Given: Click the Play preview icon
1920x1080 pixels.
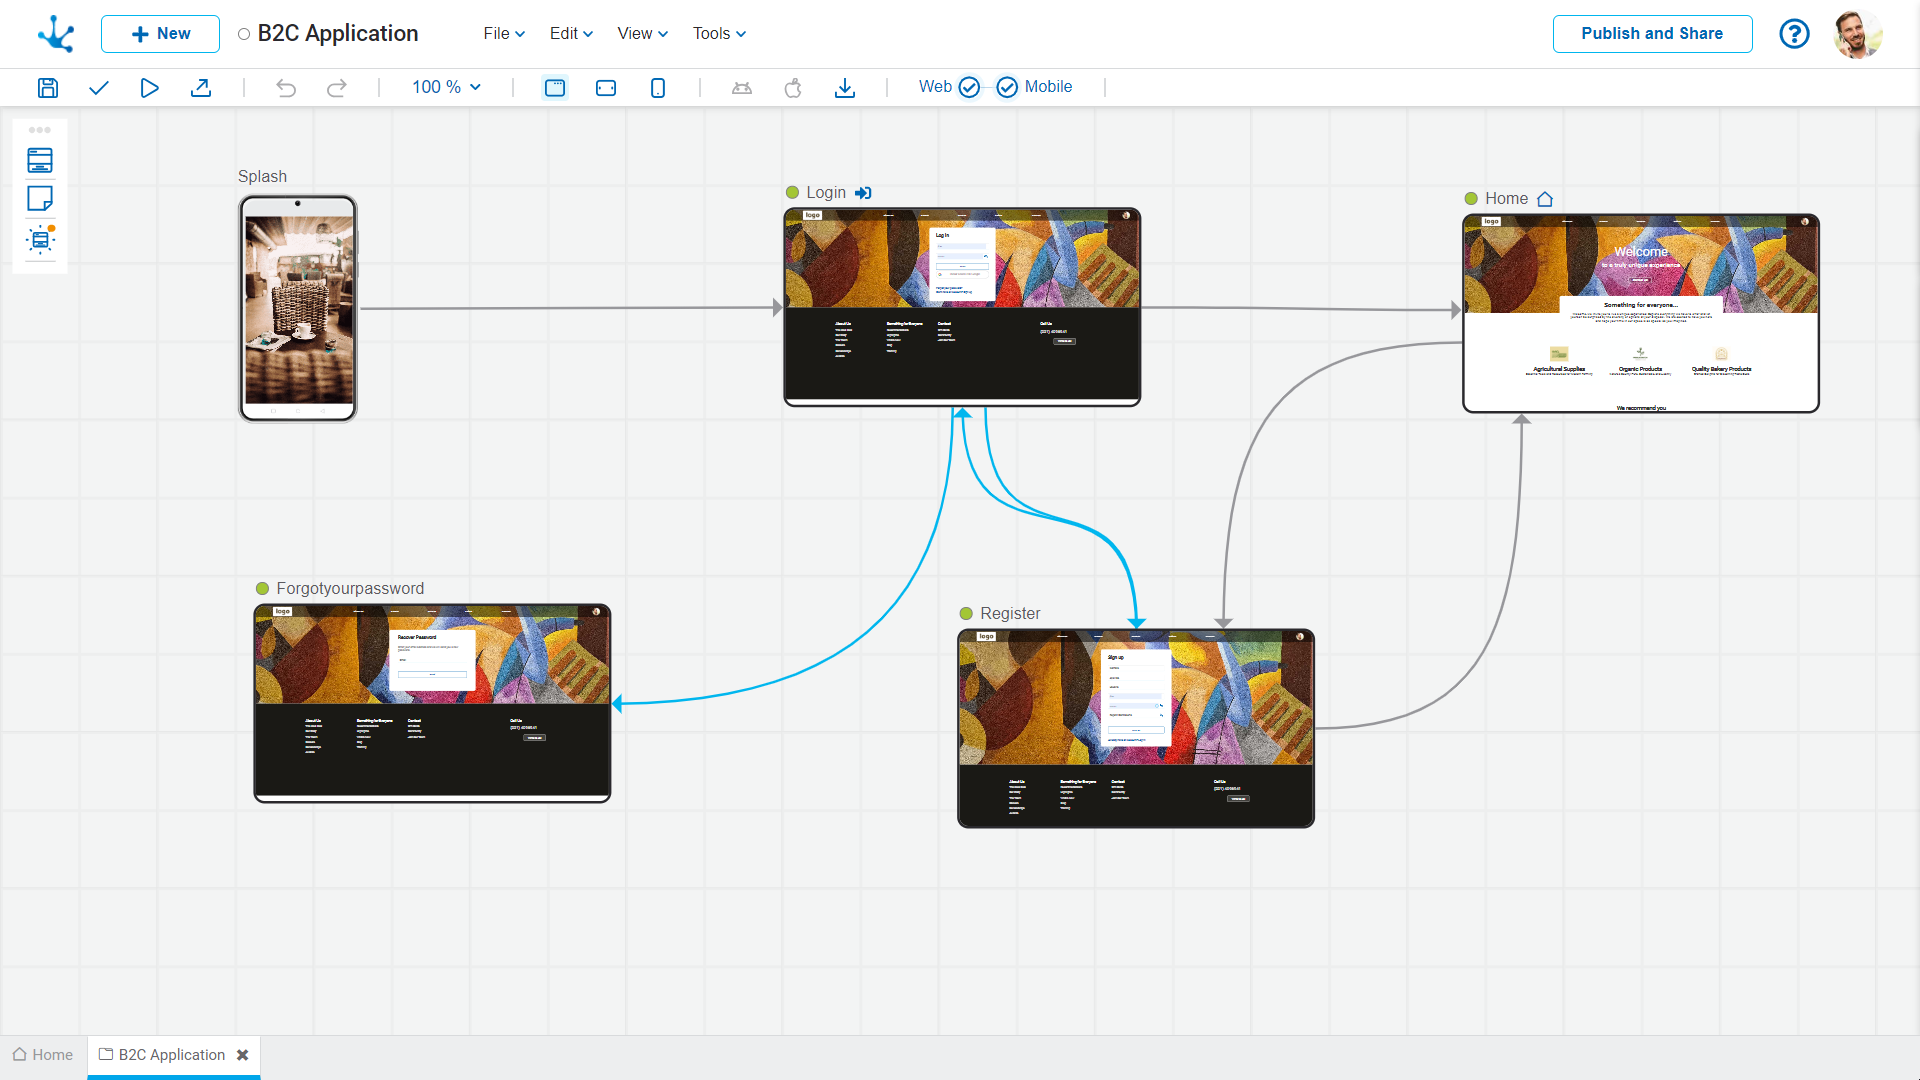Looking at the screenshot, I should 149,88.
